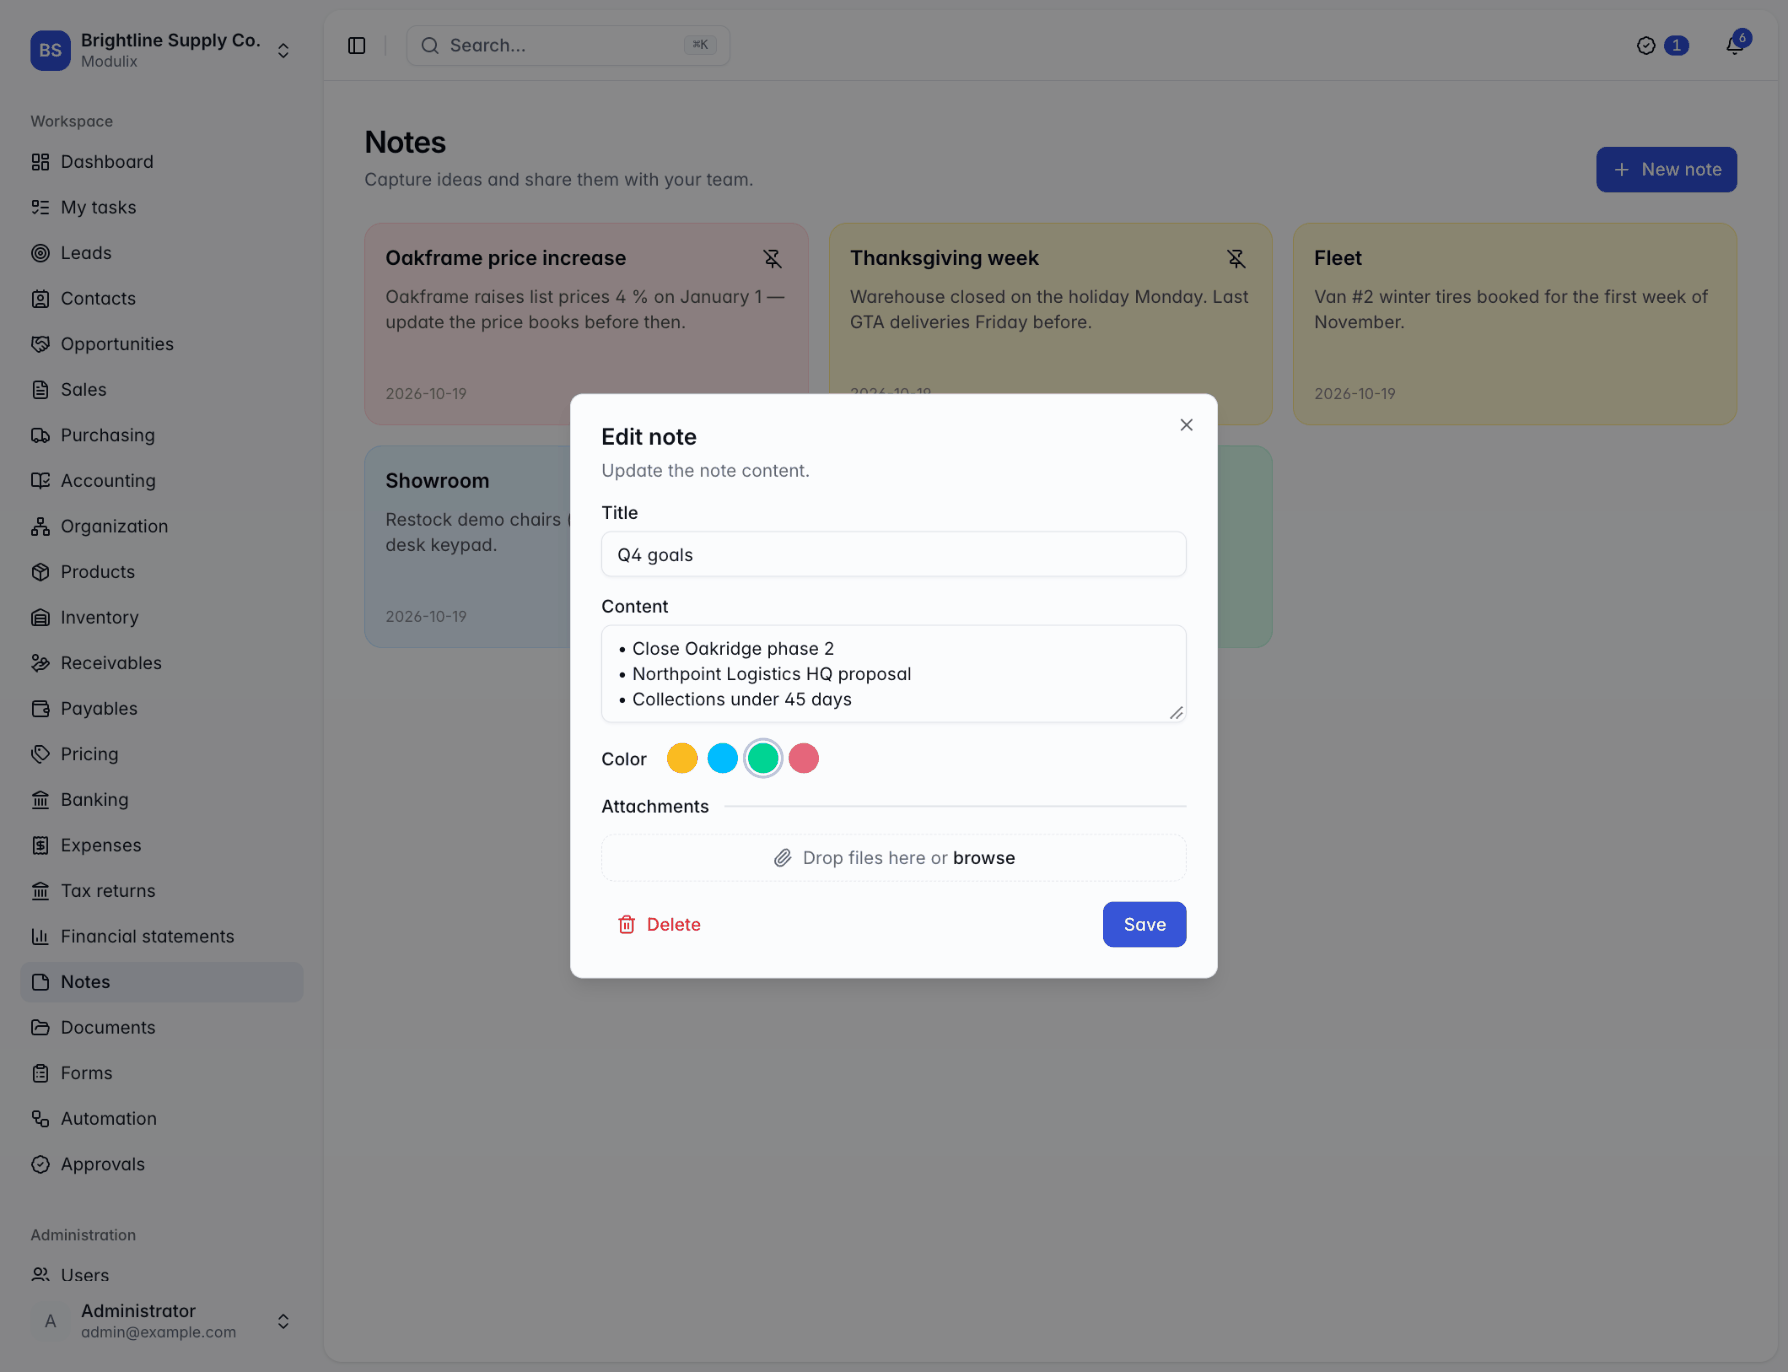The height and width of the screenshot is (1372, 1788).
Task: Unpin the Thanksgiving week note
Action: 1236,259
